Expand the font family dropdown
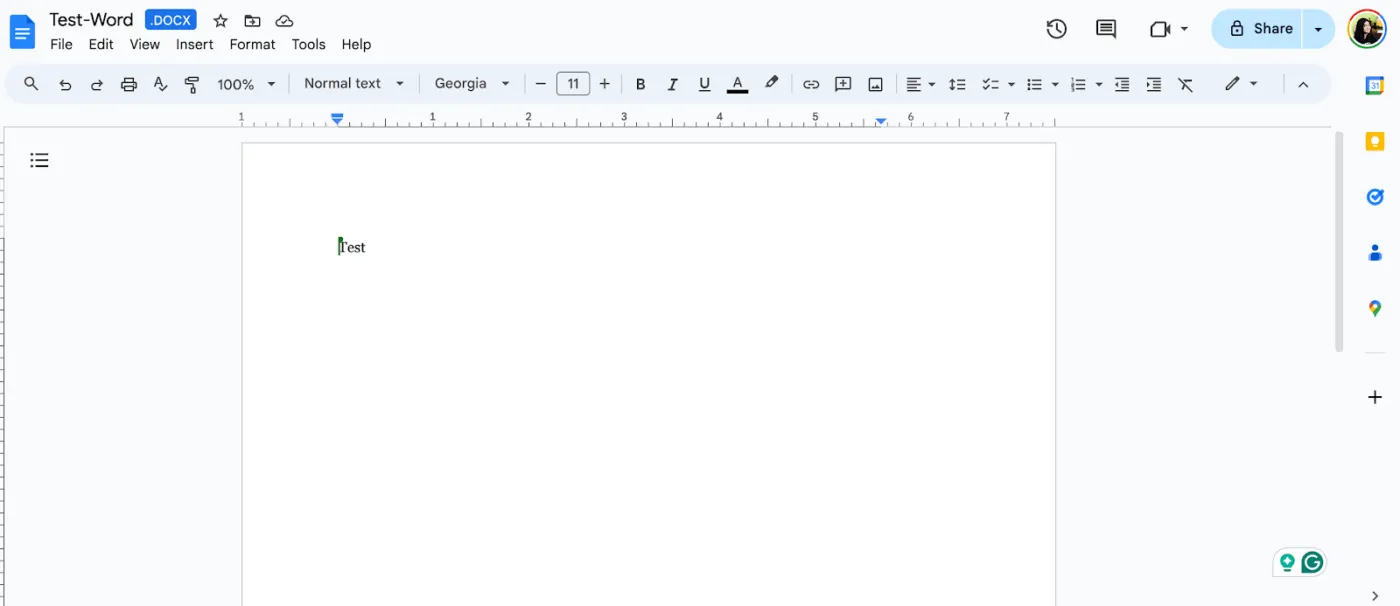Viewport: 1400px width, 606px height. [x=470, y=84]
